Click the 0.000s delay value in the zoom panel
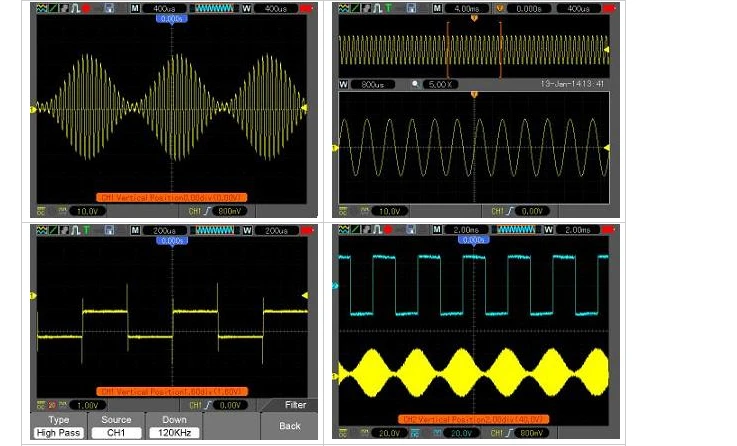737x446 pixels. pyautogui.click(x=529, y=8)
